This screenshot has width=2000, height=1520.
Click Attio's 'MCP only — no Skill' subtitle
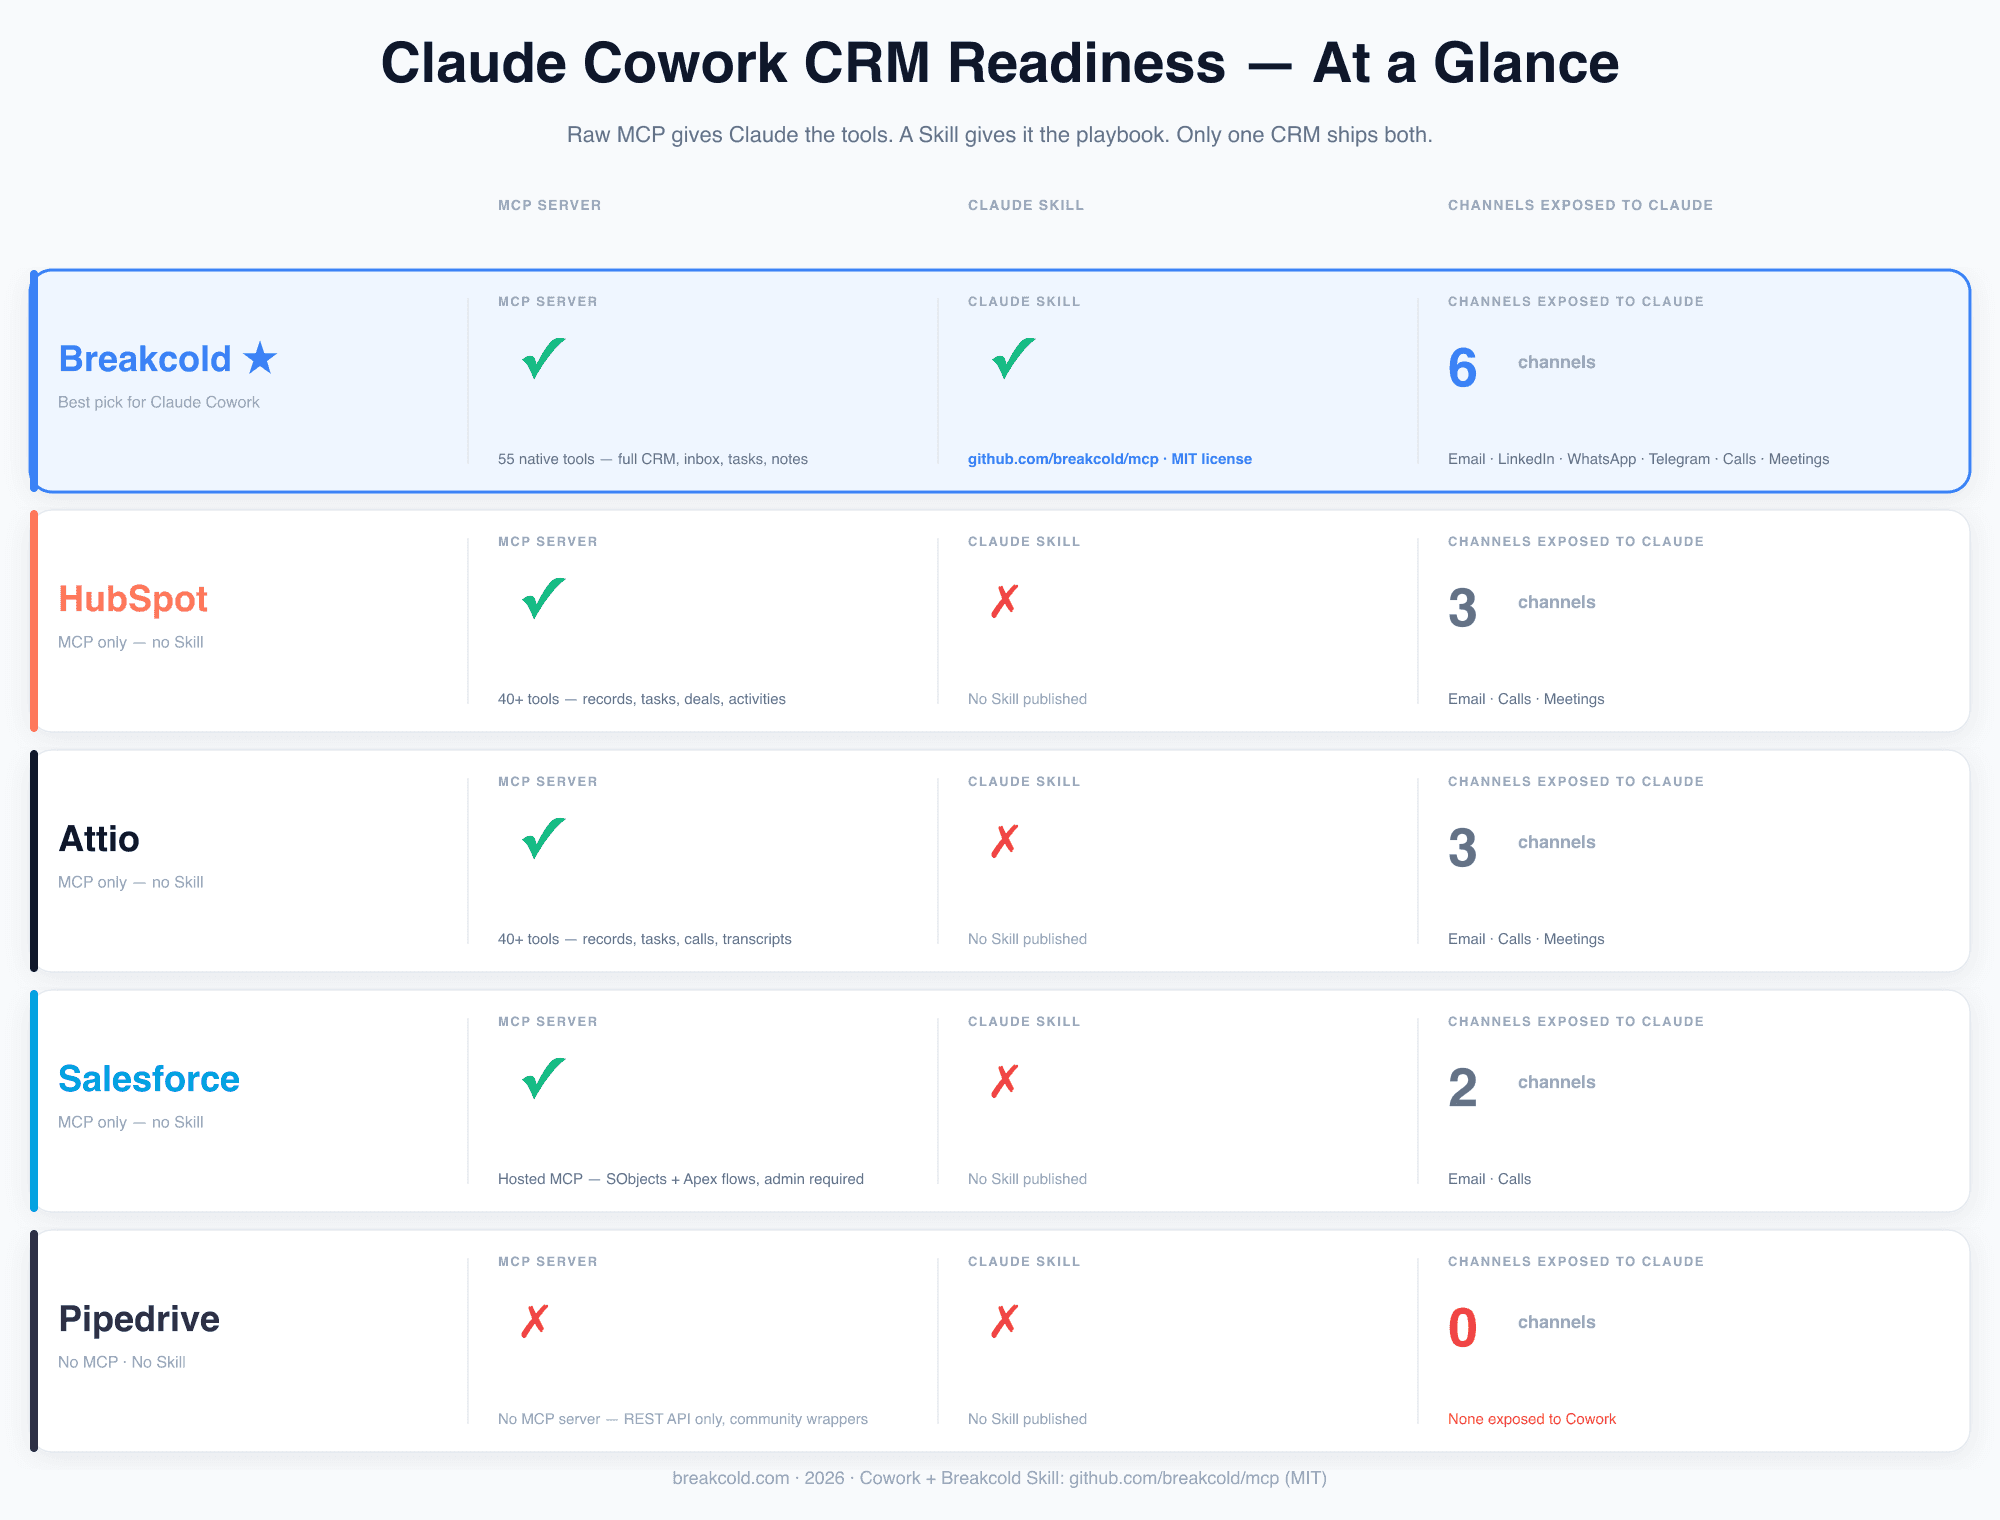(131, 882)
